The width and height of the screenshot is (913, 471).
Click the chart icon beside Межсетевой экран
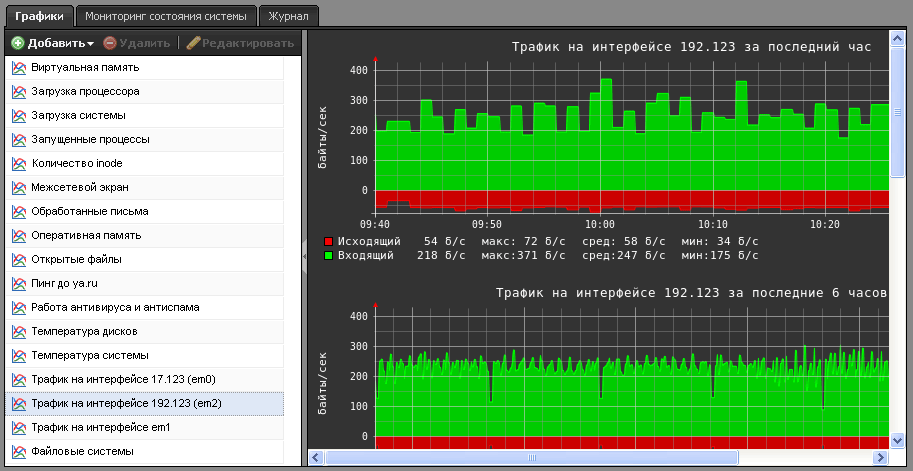coord(18,187)
